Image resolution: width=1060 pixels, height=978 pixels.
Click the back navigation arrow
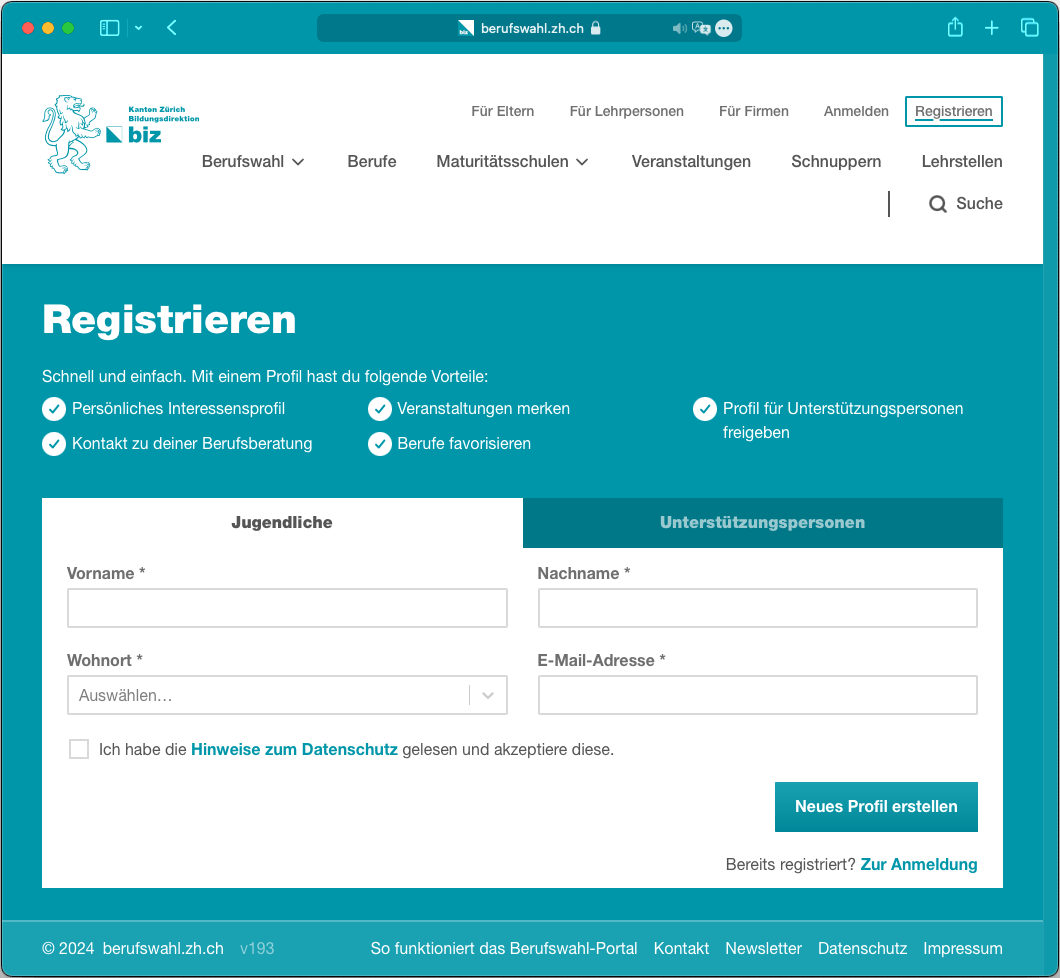[x=171, y=28]
